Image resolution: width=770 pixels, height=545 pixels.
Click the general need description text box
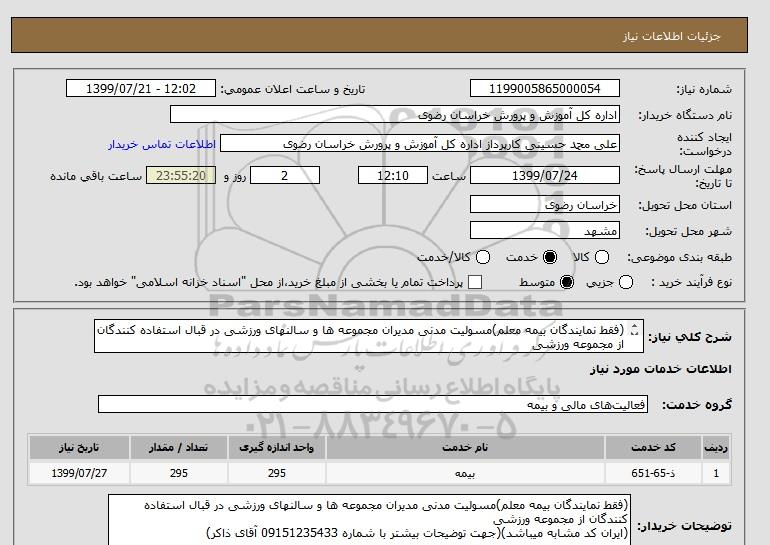tap(369, 337)
